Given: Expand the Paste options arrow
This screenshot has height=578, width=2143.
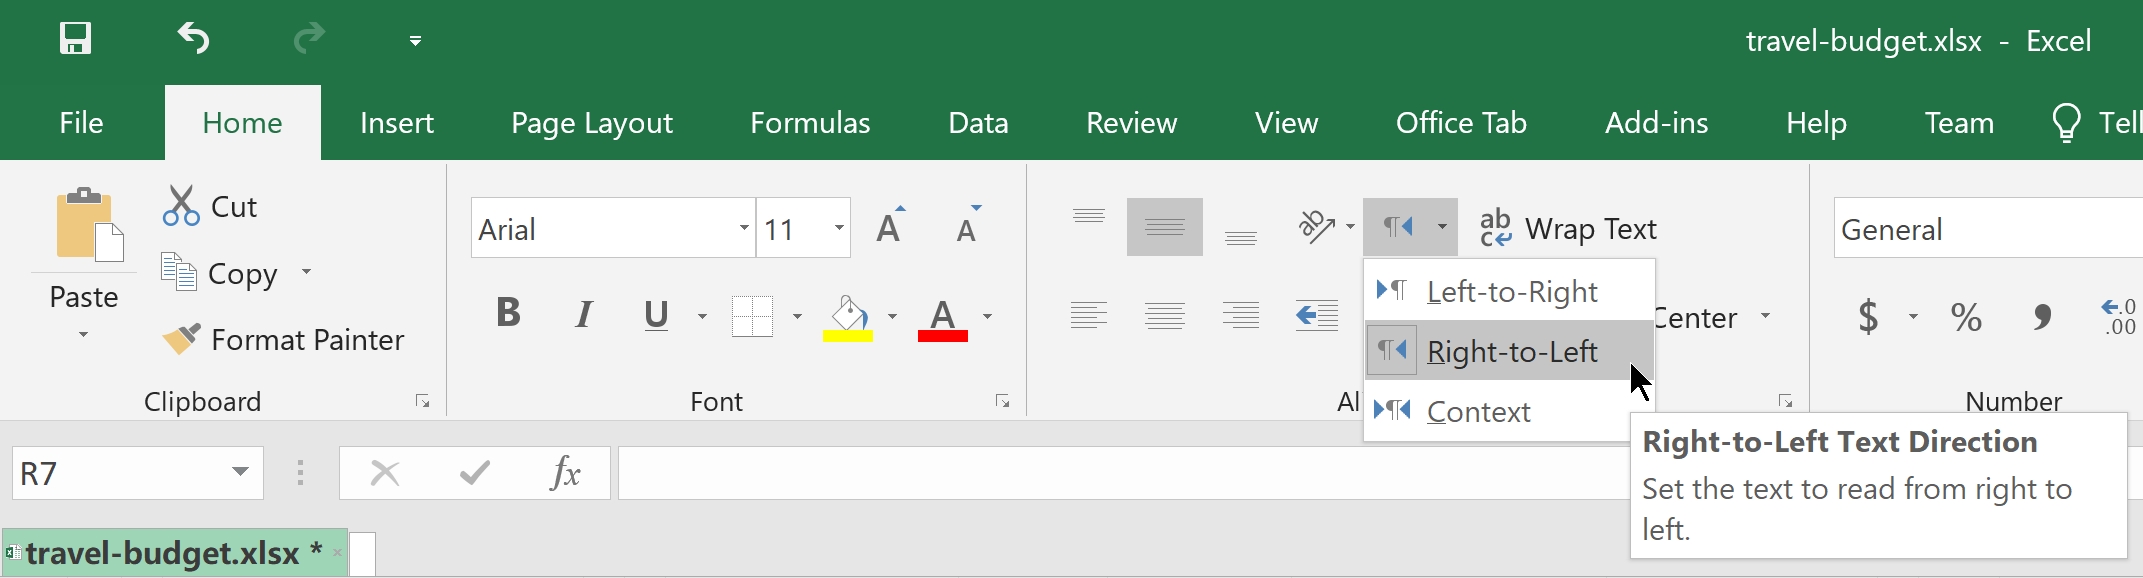Looking at the screenshot, I should pos(84,335).
